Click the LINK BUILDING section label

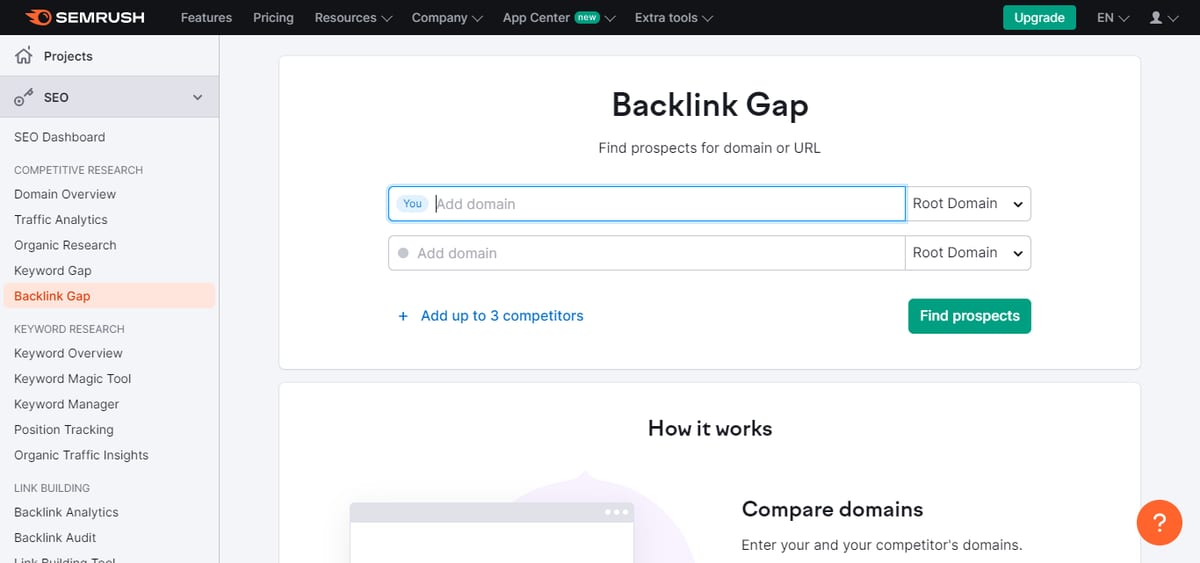coord(52,488)
